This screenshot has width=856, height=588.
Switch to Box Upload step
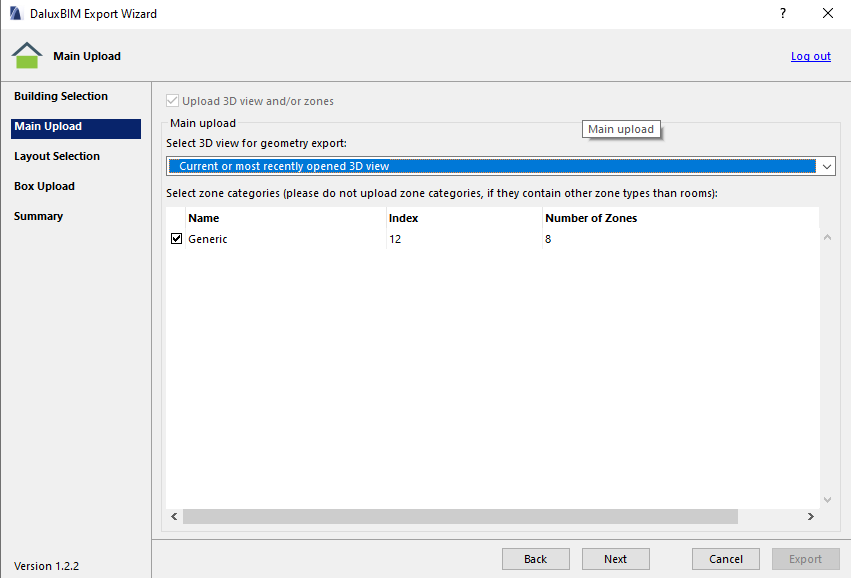click(44, 187)
